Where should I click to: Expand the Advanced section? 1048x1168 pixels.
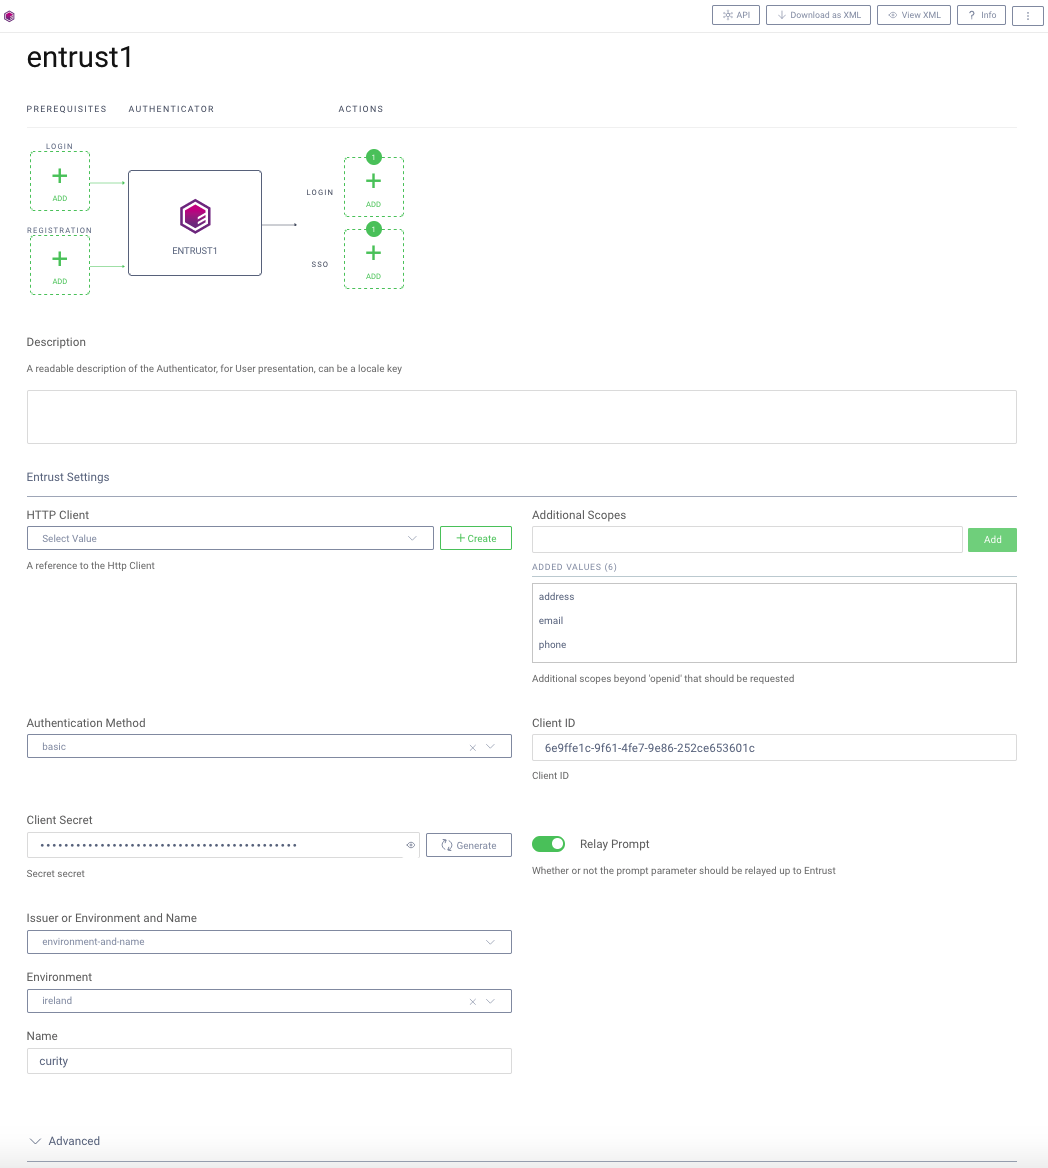point(63,1140)
